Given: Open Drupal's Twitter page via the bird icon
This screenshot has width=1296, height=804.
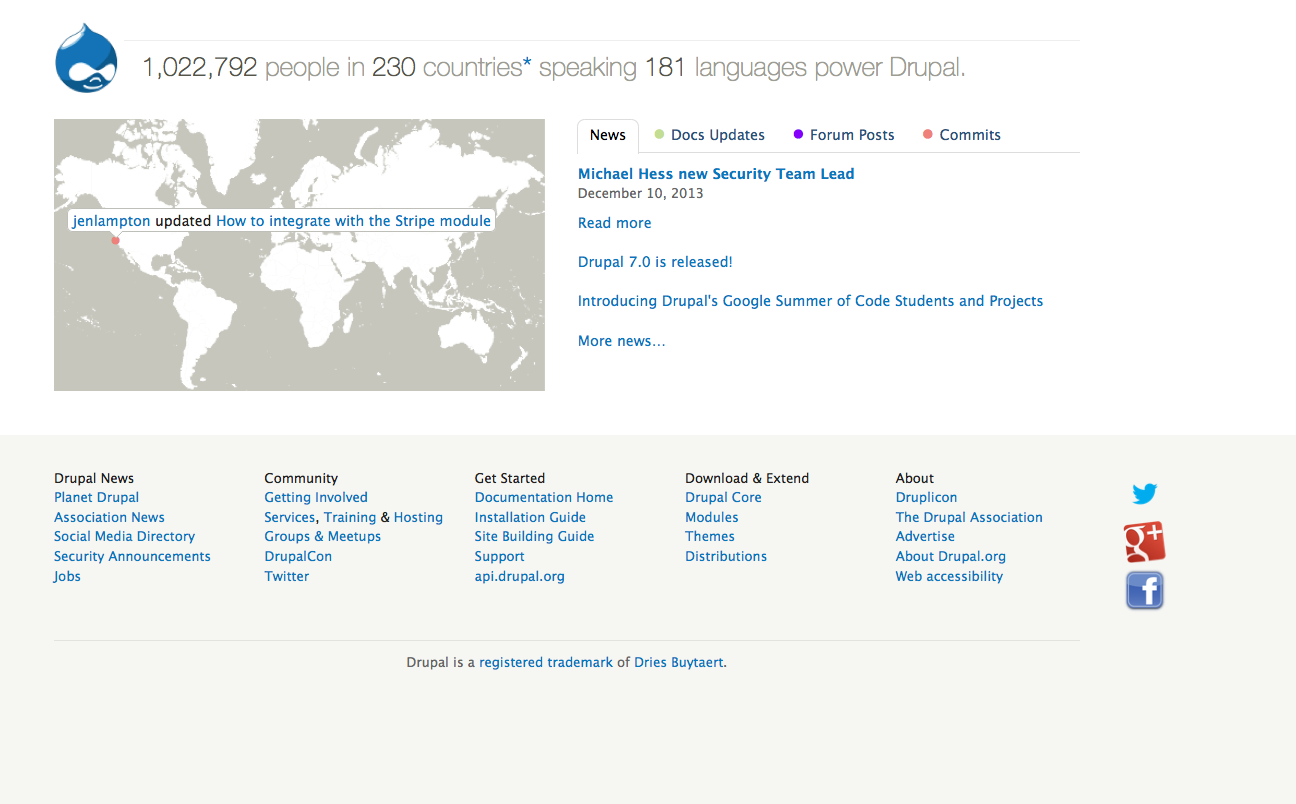Looking at the screenshot, I should (x=1144, y=493).
